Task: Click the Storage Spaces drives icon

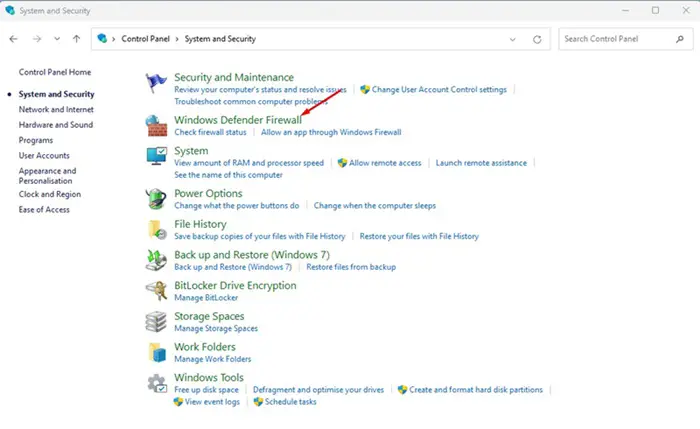Action: [x=156, y=322]
